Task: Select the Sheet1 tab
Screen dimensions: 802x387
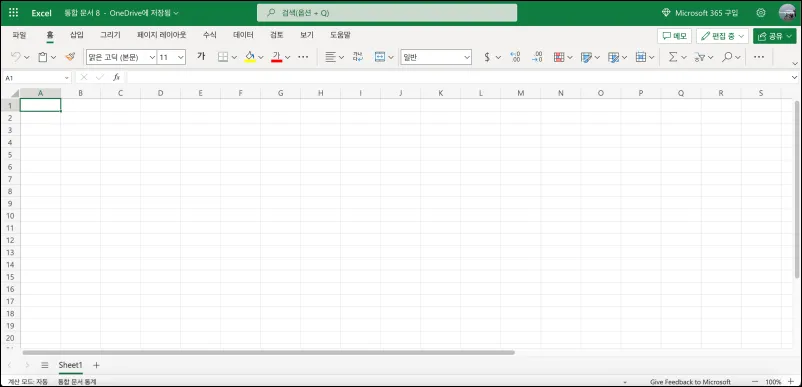Action: click(70, 365)
